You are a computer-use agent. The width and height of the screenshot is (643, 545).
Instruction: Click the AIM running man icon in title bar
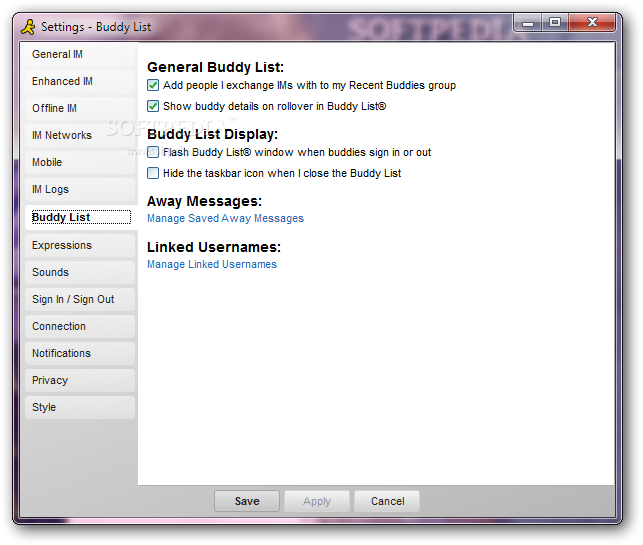28,27
